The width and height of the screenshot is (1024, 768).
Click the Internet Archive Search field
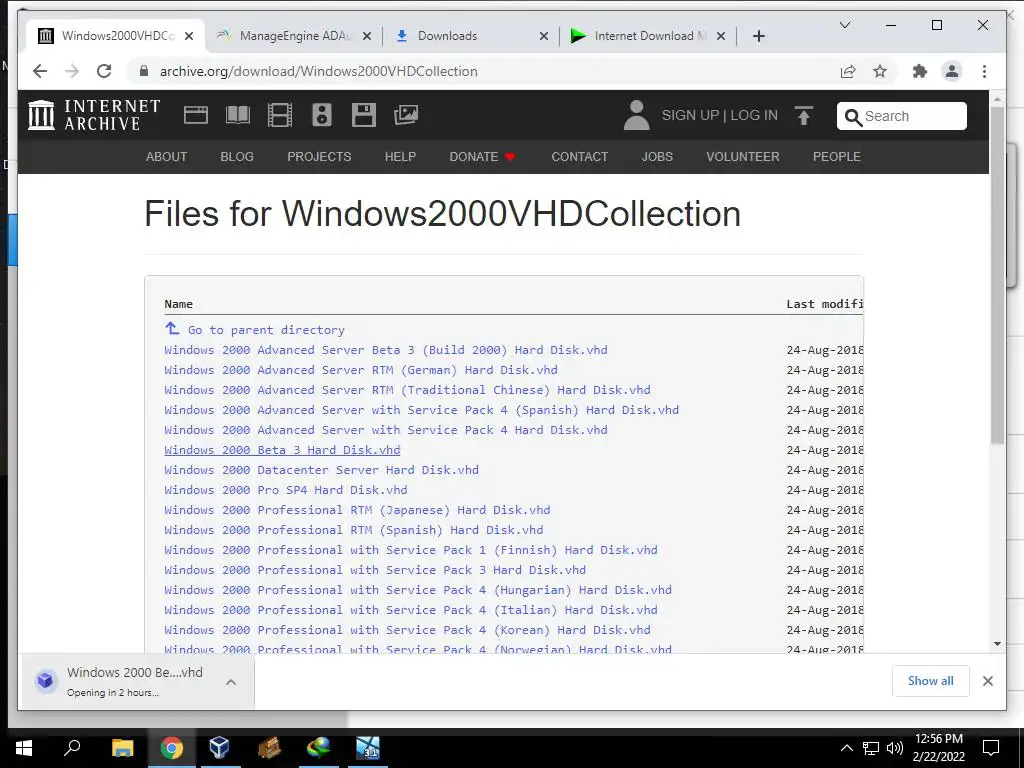(x=901, y=116)
